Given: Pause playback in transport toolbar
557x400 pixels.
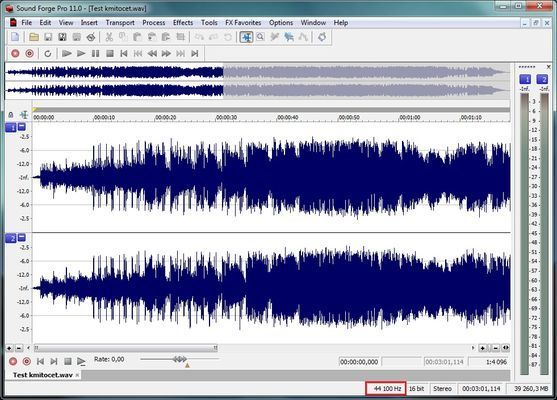Looking at the screenshot, I should [95, 54].
